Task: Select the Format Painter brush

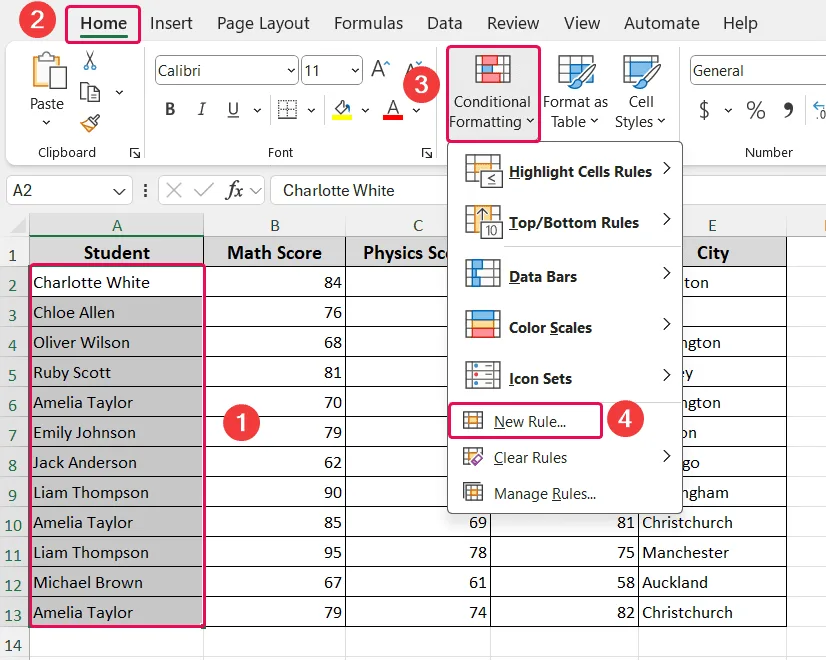Action: click(x=90, y=124)
